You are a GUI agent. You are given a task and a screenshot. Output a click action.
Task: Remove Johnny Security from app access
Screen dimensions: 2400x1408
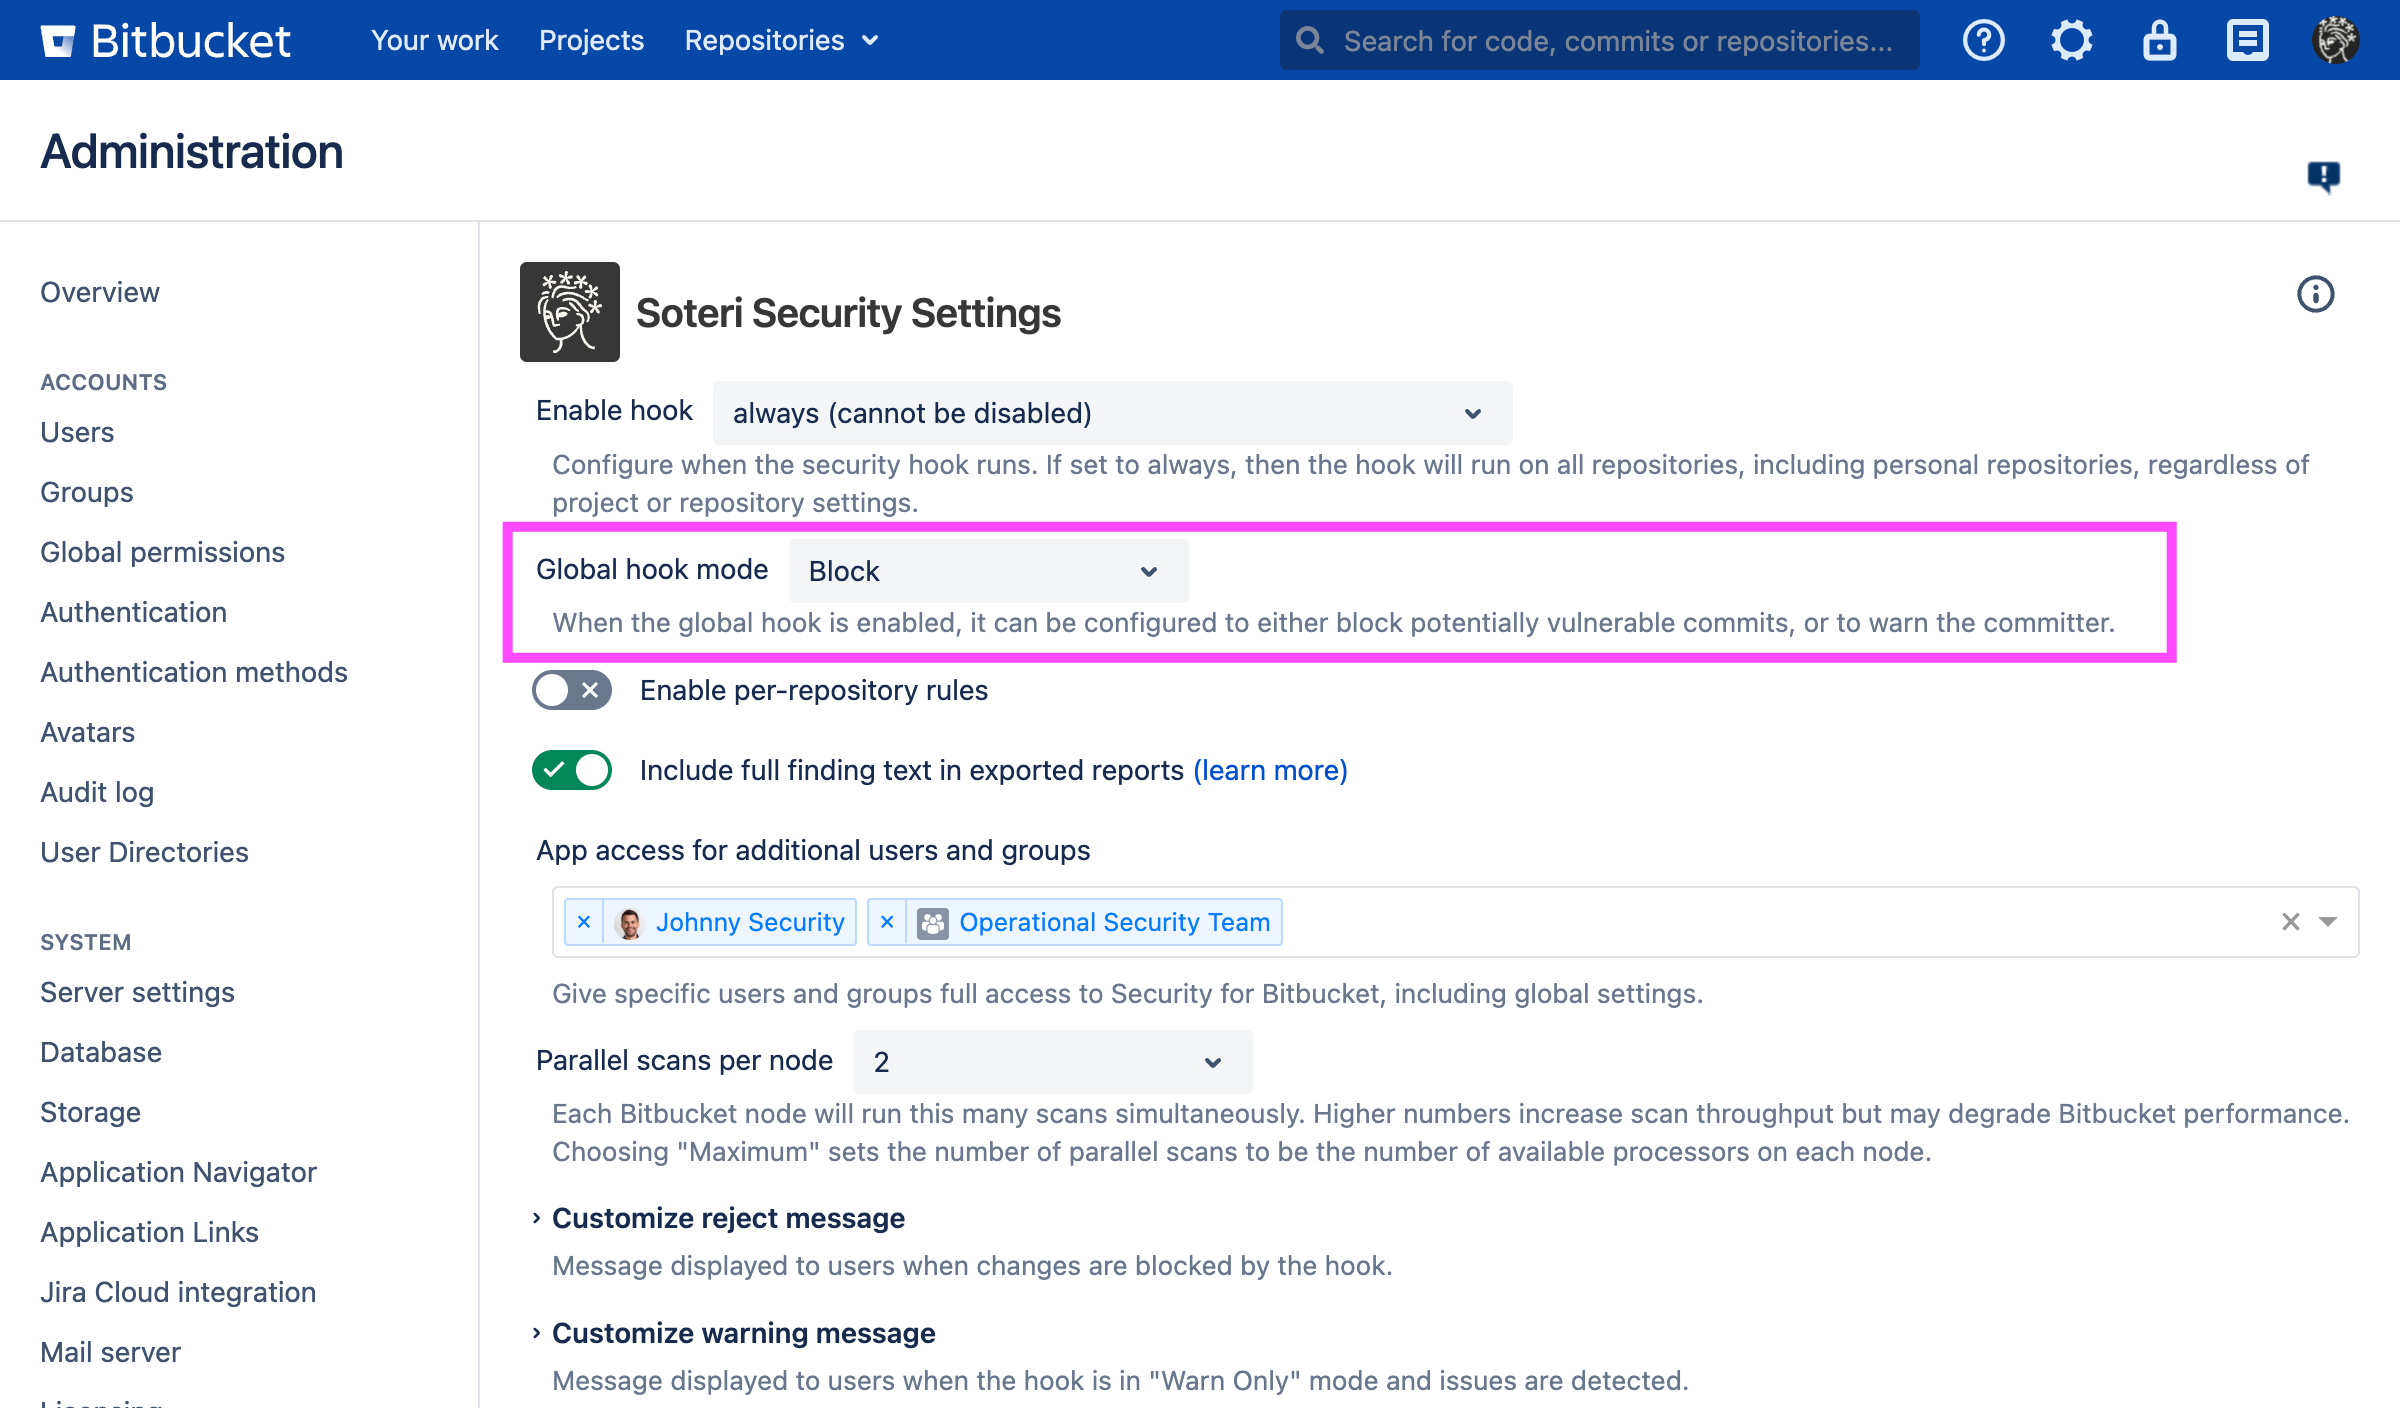point(584,922)
